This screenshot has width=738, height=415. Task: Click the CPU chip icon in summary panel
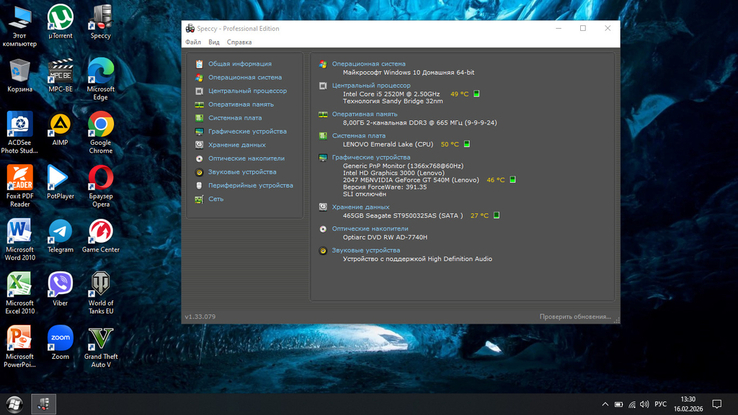click(323, 86)
